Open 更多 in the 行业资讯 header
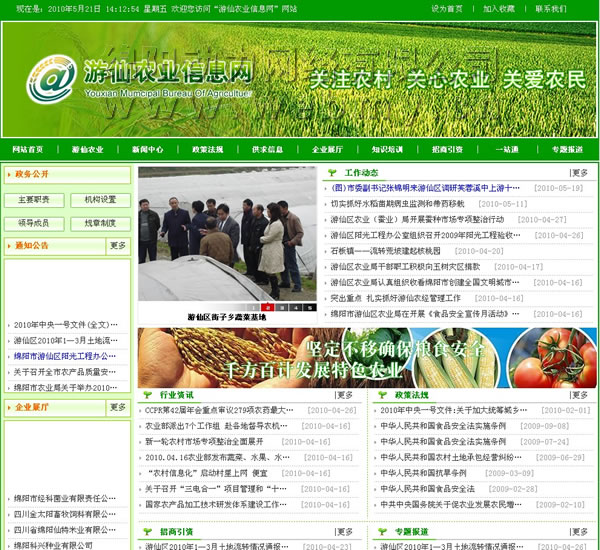 (344, 395)
